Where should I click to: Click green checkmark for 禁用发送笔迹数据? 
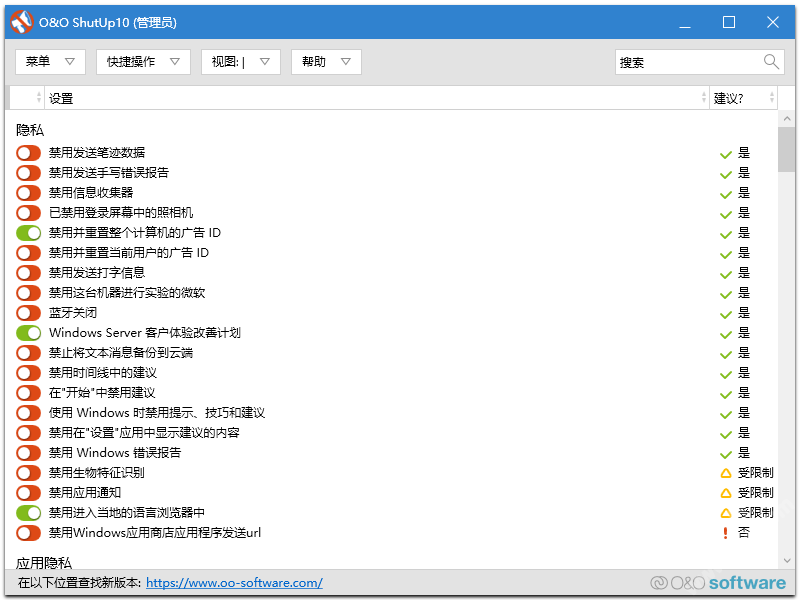pos(726,155)
